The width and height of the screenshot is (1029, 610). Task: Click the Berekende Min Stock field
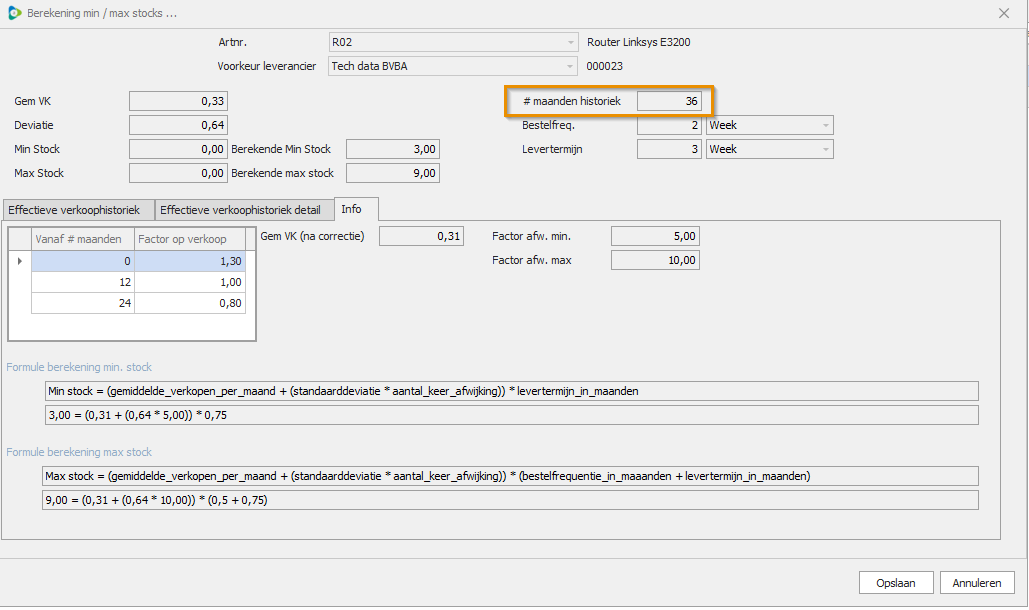point(392,150)
